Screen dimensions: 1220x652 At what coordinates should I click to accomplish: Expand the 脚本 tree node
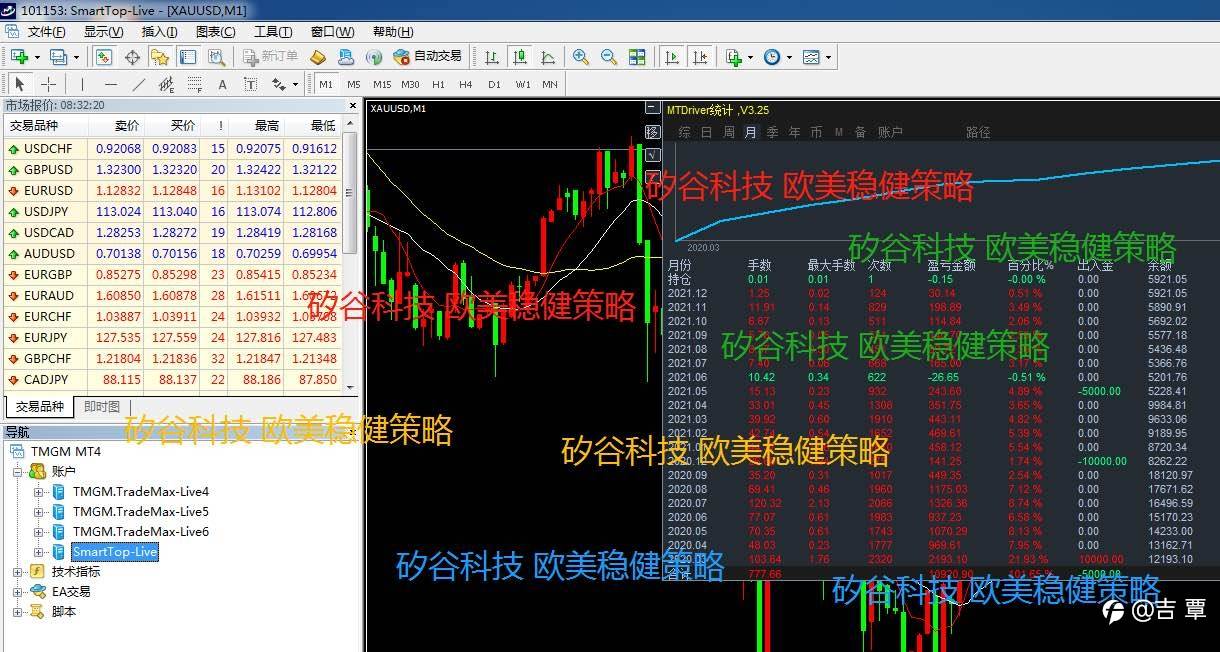18,612
